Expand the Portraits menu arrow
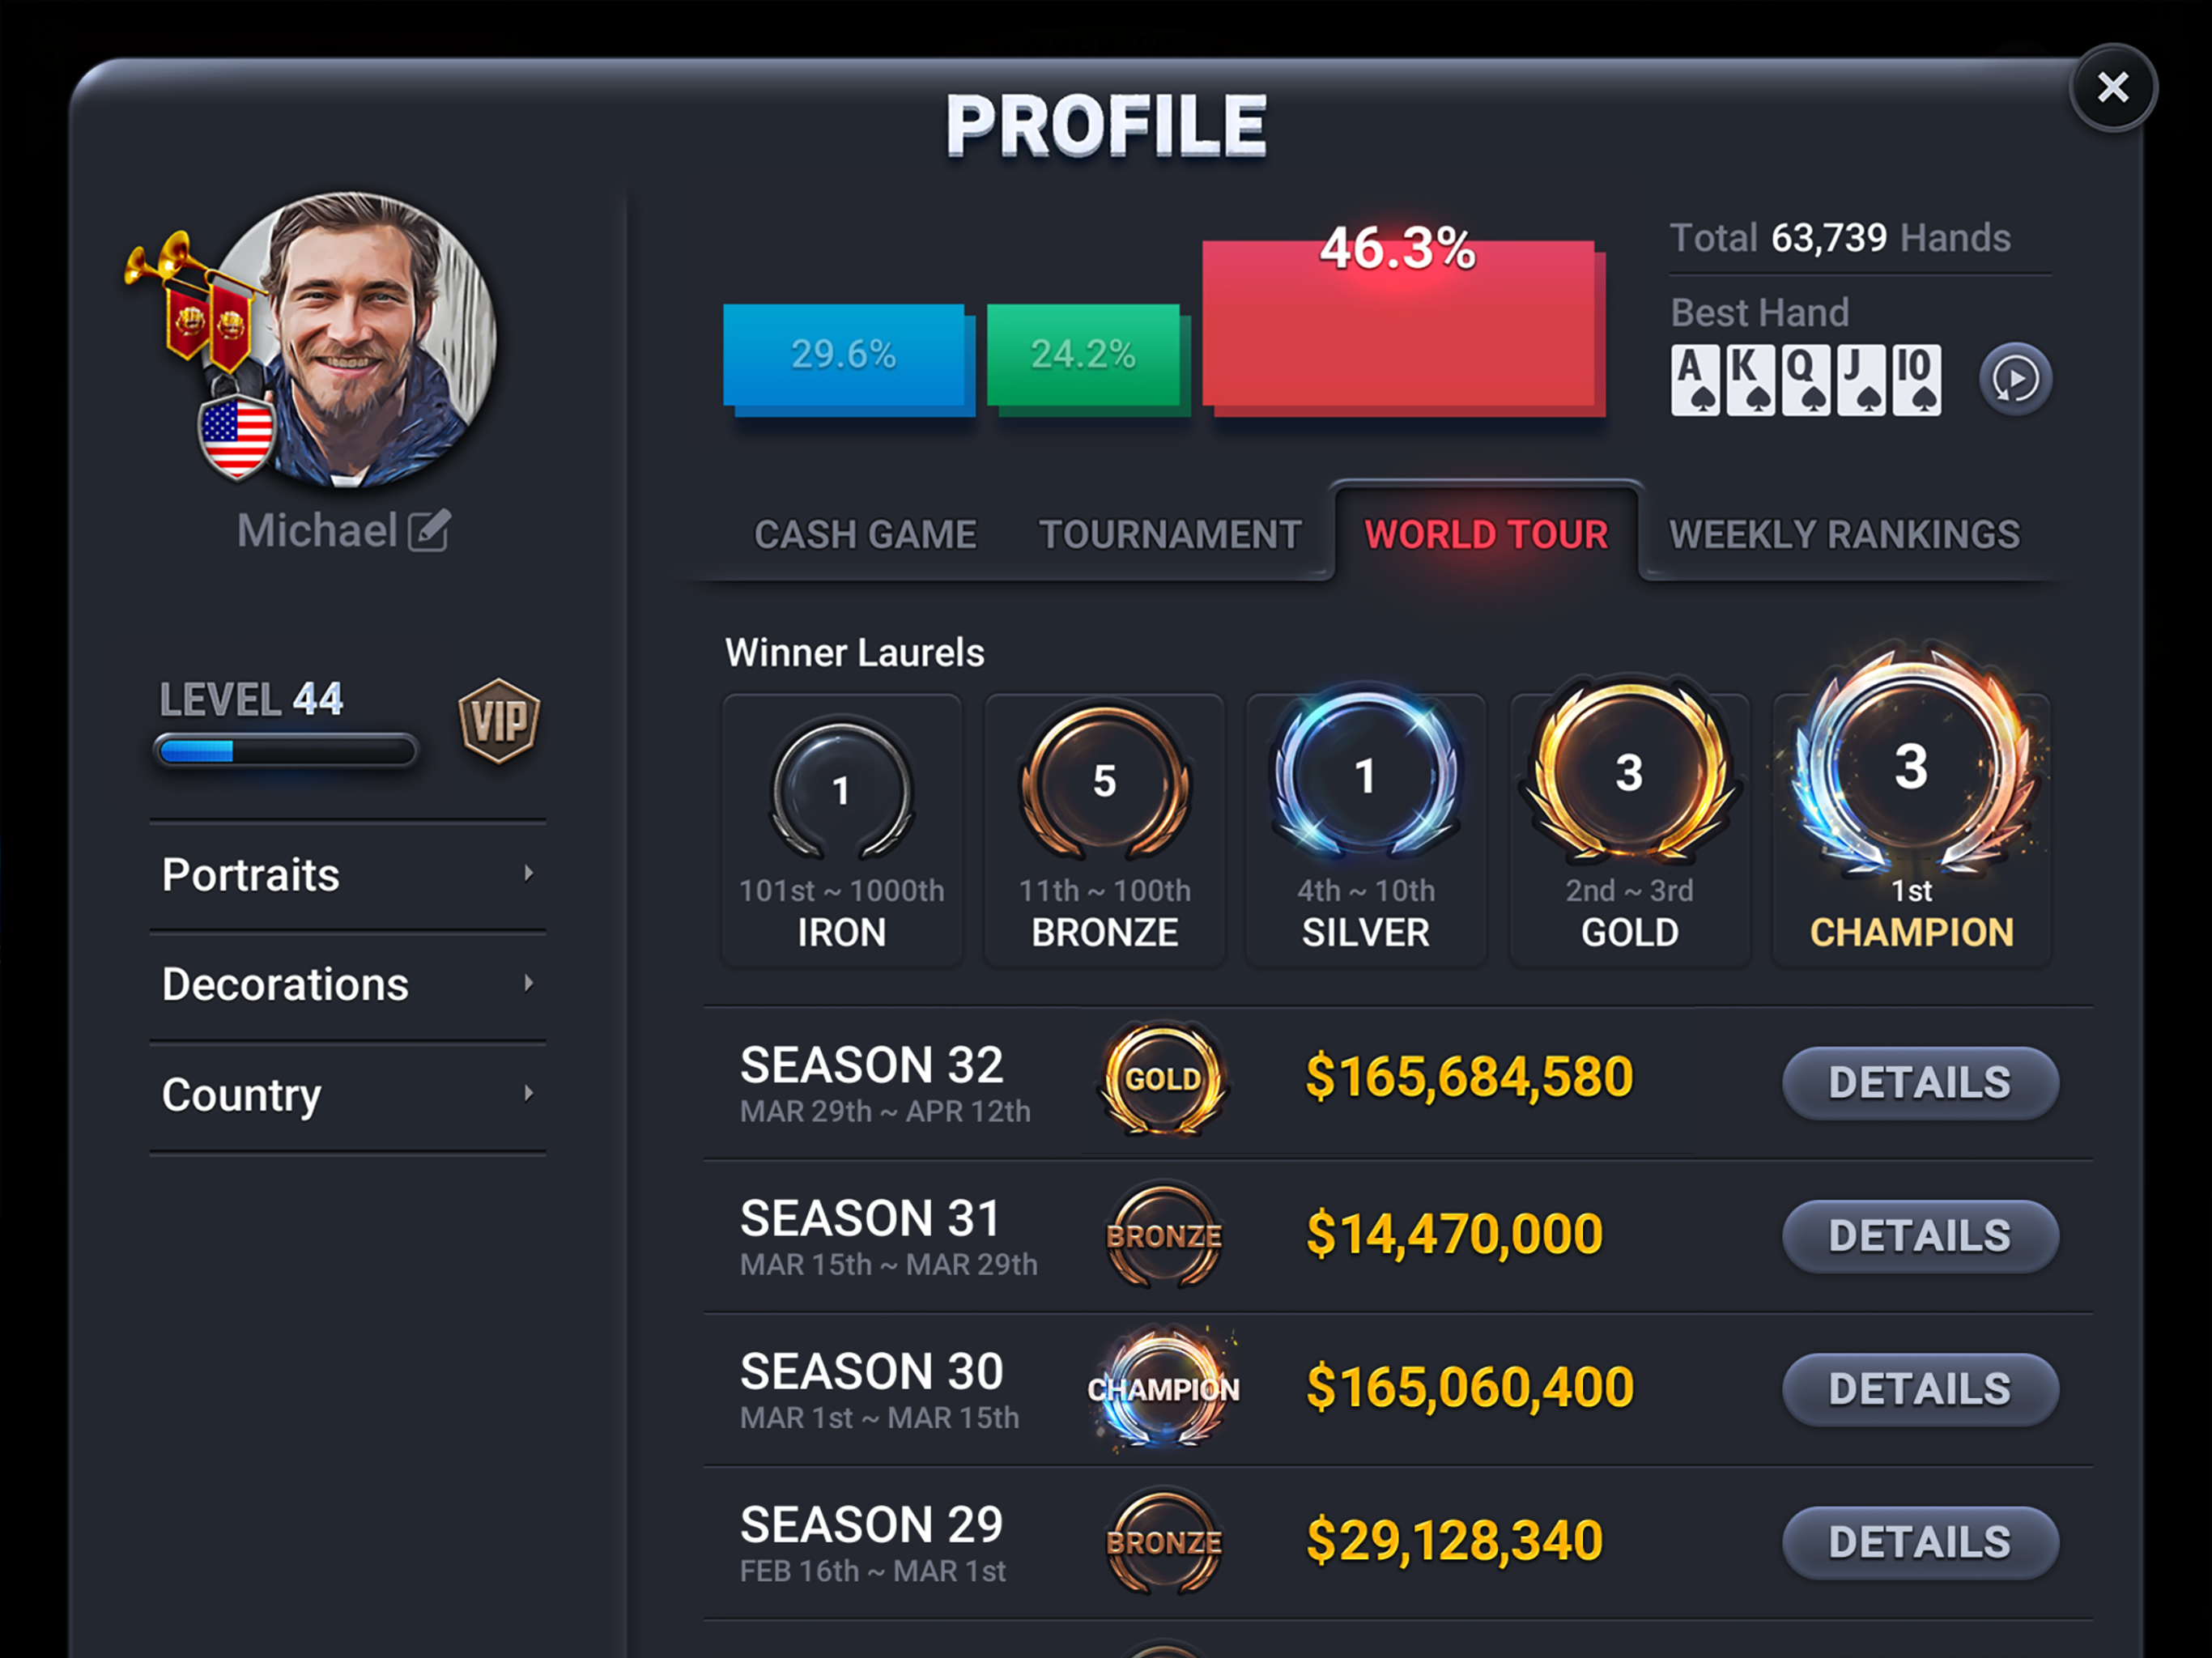Screen dimensions: 2212x1658 pos(528,873)
